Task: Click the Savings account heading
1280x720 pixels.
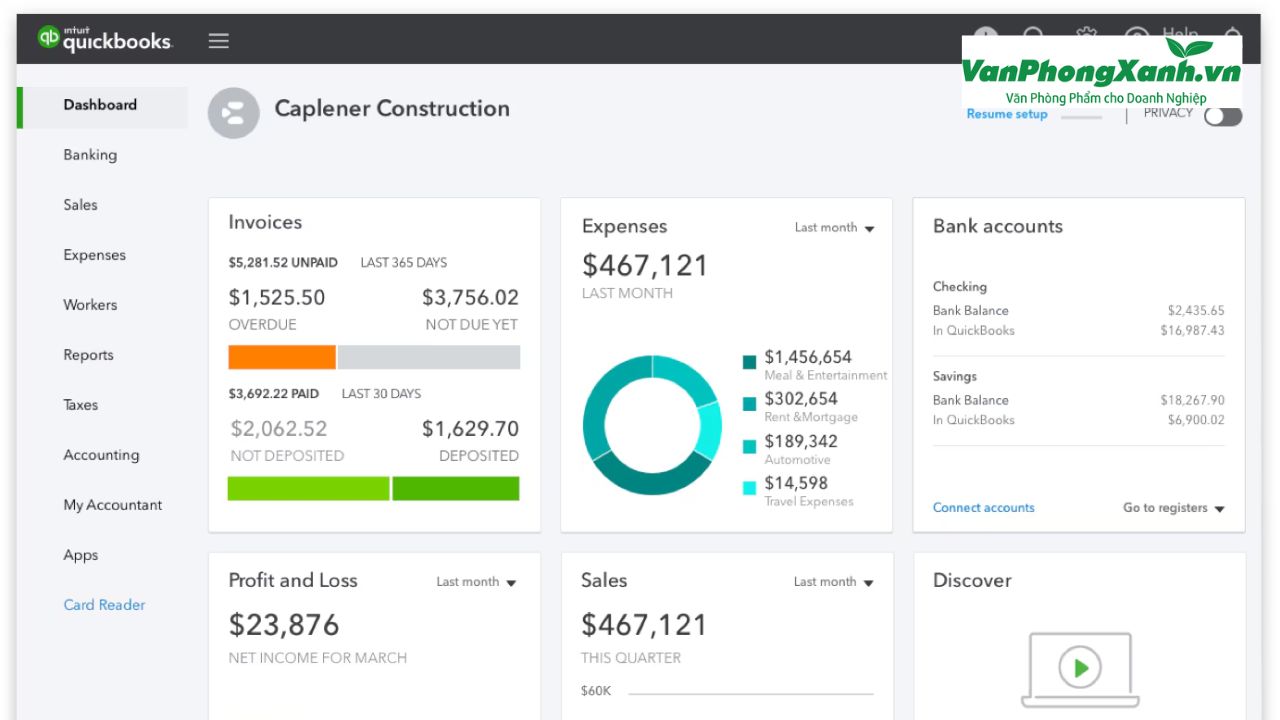Action: point(955,377)
